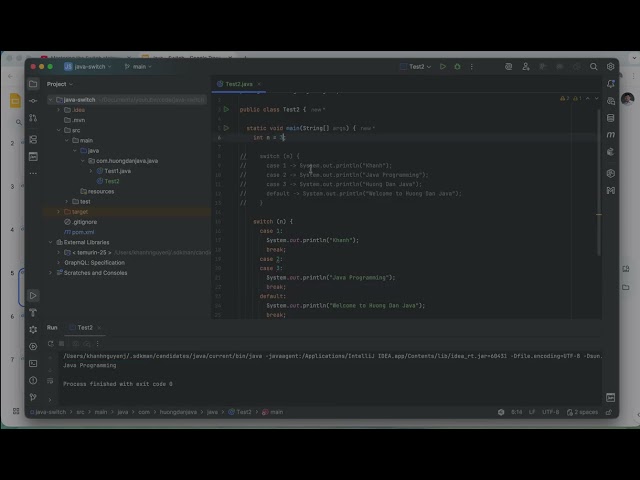Open the Project tool window folder icon
Viewport: 640px width, 480px height.
coord(33,84)
